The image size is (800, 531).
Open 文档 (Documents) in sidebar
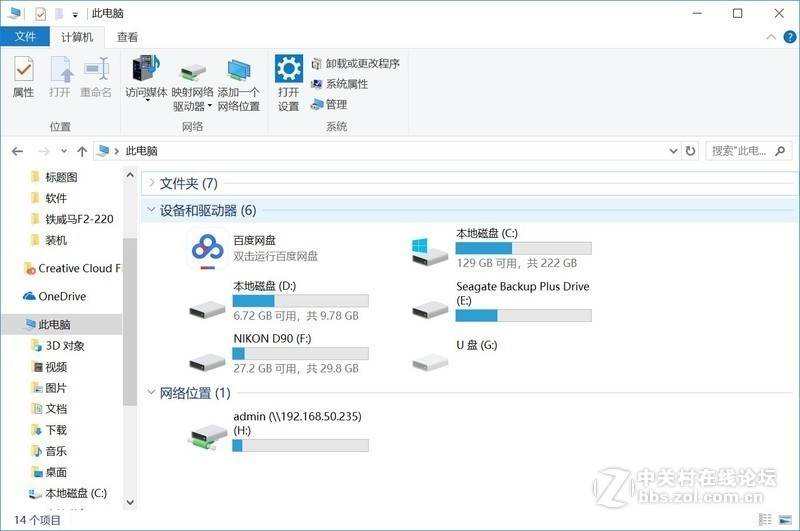[x=49, y=409]
